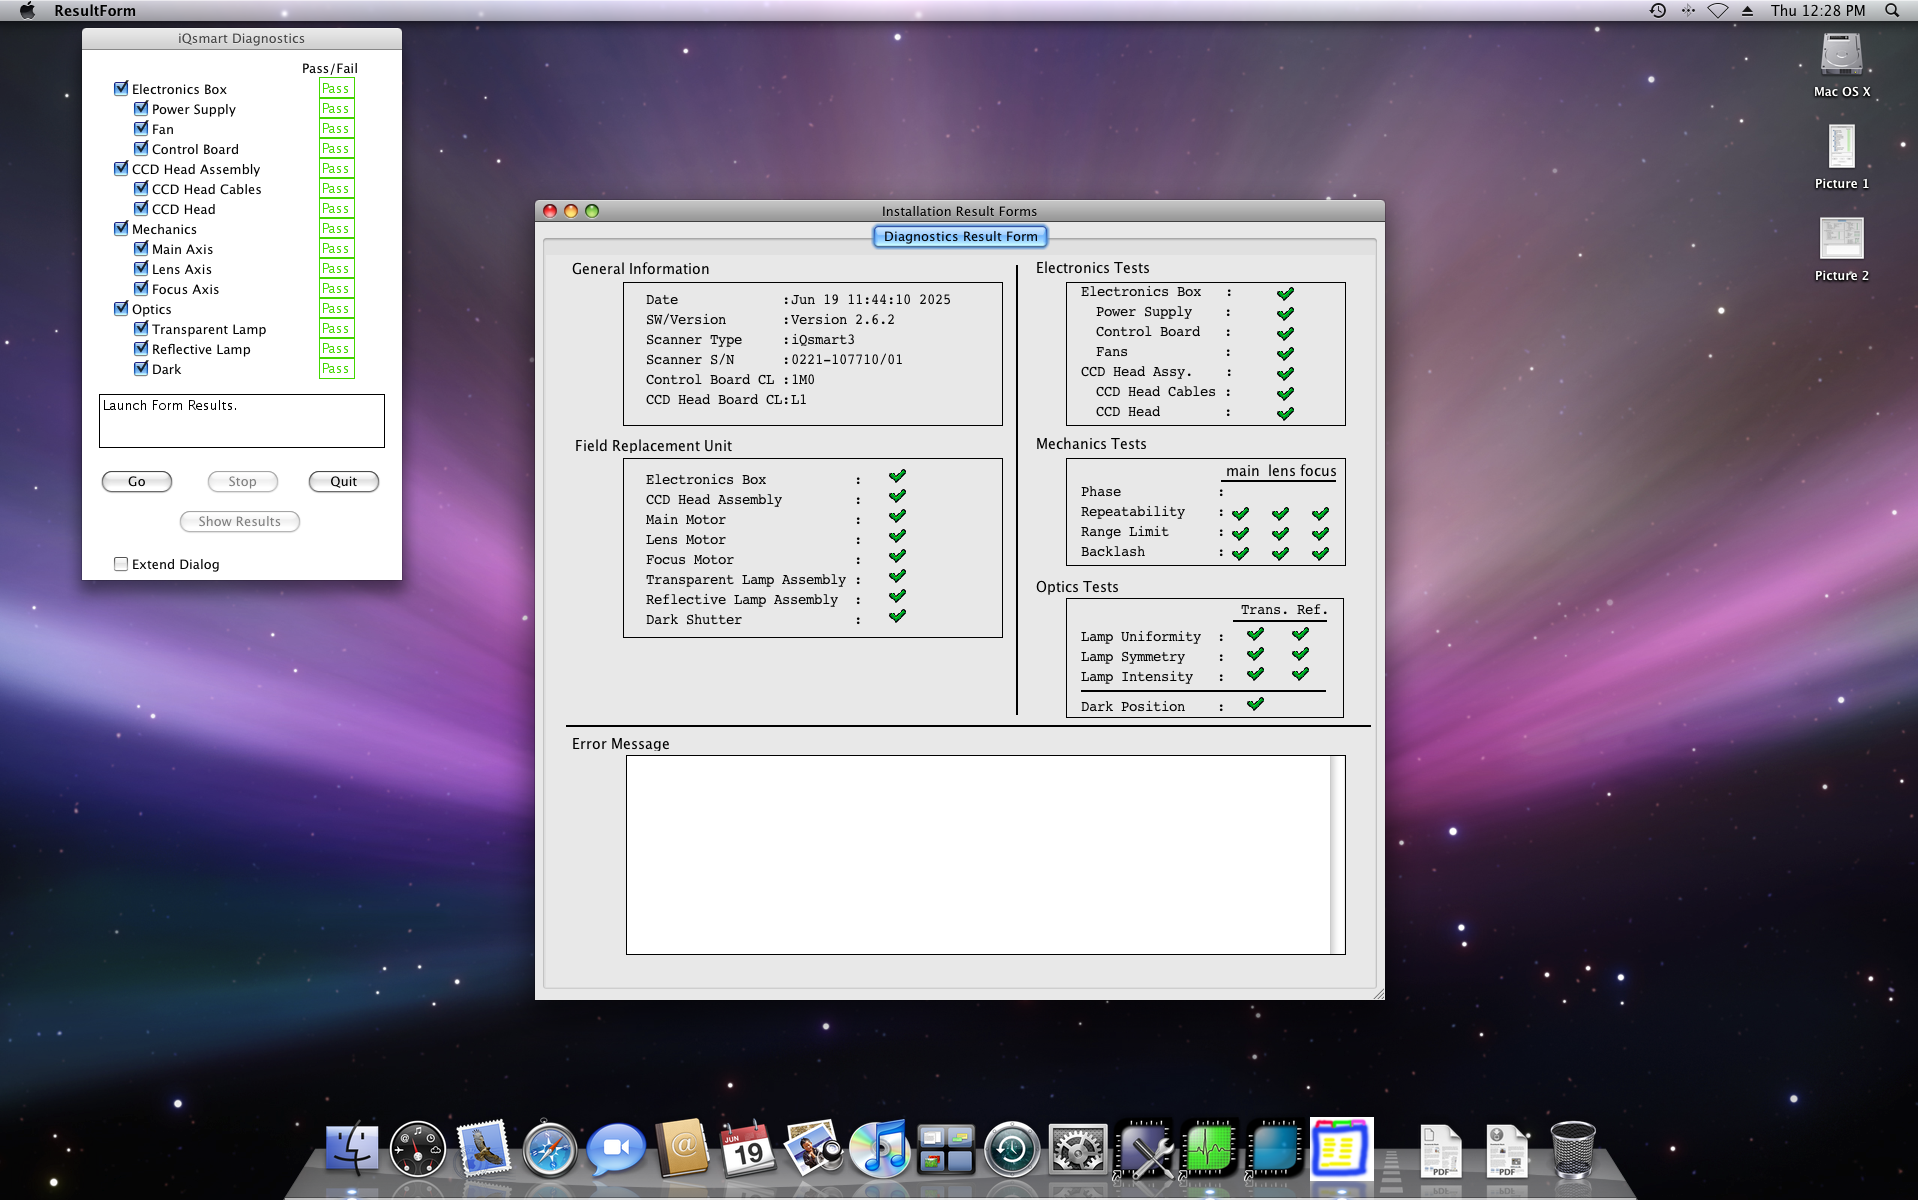1918x1200 pixels.
Task: Open the Apple menu
Action: coord(27,10)
